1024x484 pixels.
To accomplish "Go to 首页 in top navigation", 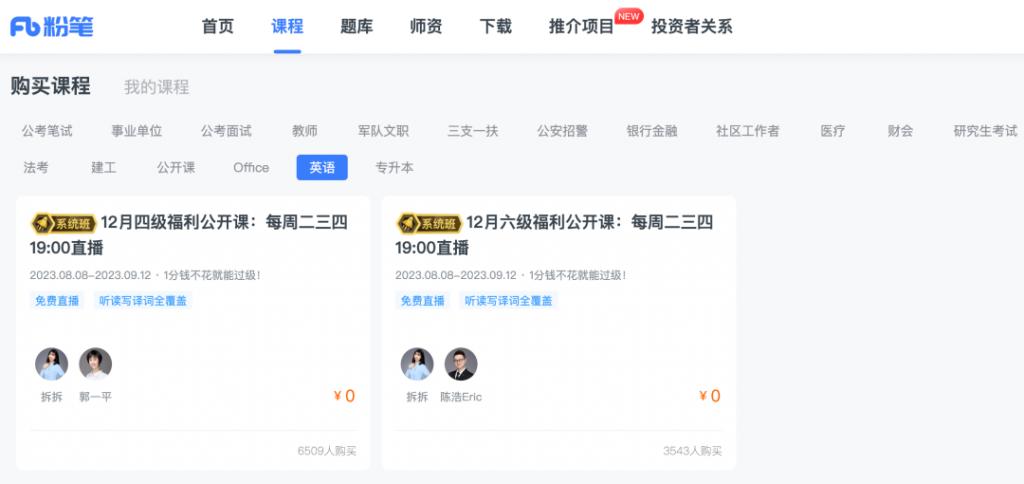I will [x=217, y=27].
